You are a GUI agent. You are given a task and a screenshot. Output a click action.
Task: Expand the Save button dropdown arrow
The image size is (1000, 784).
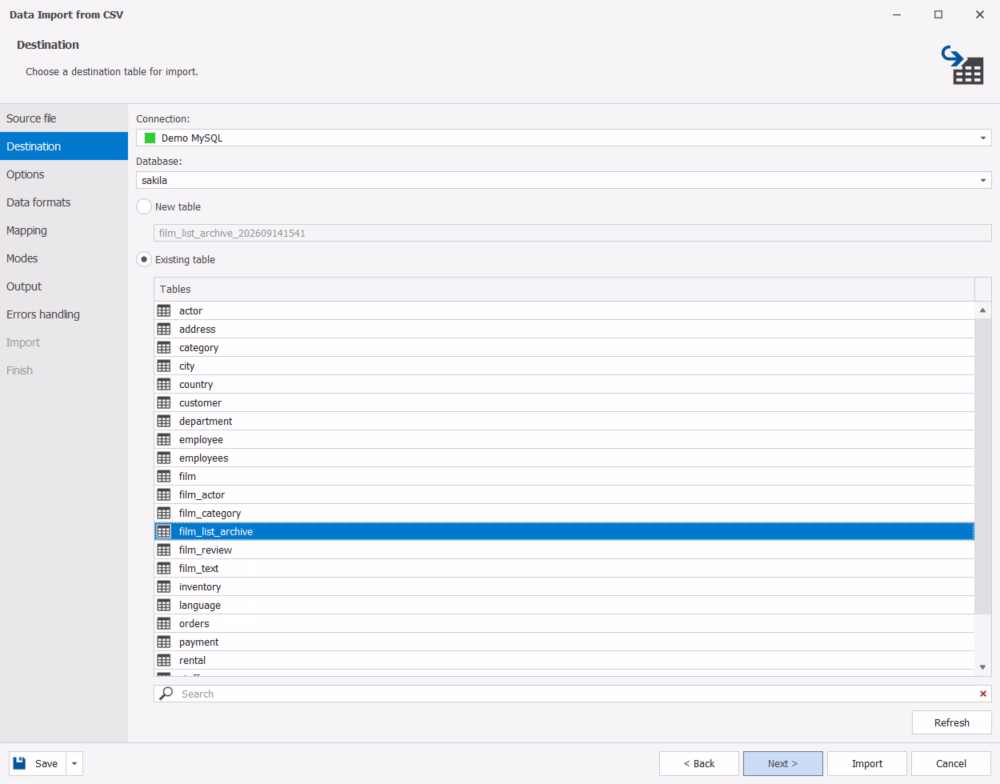[74, 764]
